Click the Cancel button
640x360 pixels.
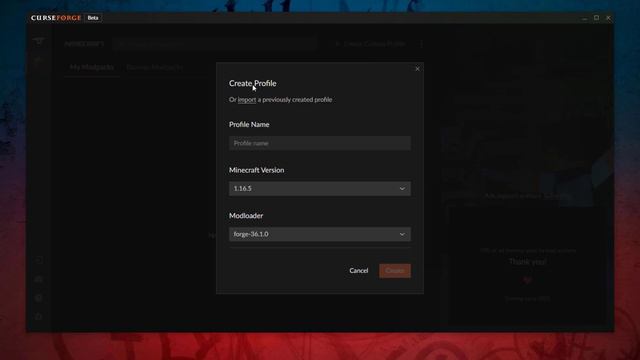pyautogui.click(x=358, y=271)
